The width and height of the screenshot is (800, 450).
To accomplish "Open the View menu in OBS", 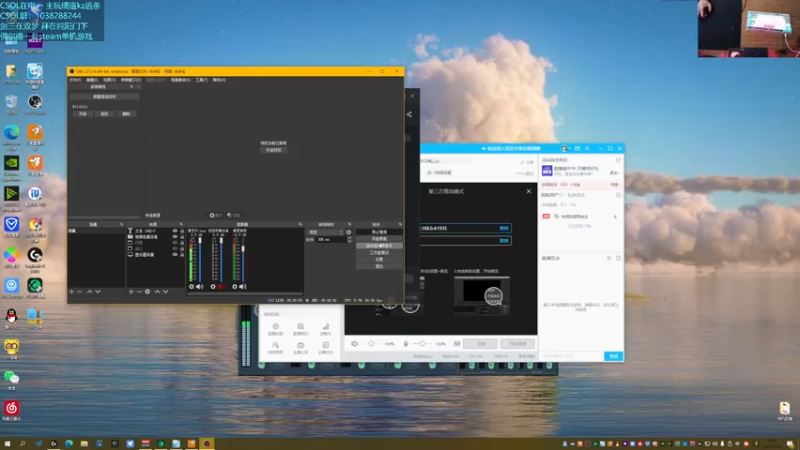I will point(109,80).
